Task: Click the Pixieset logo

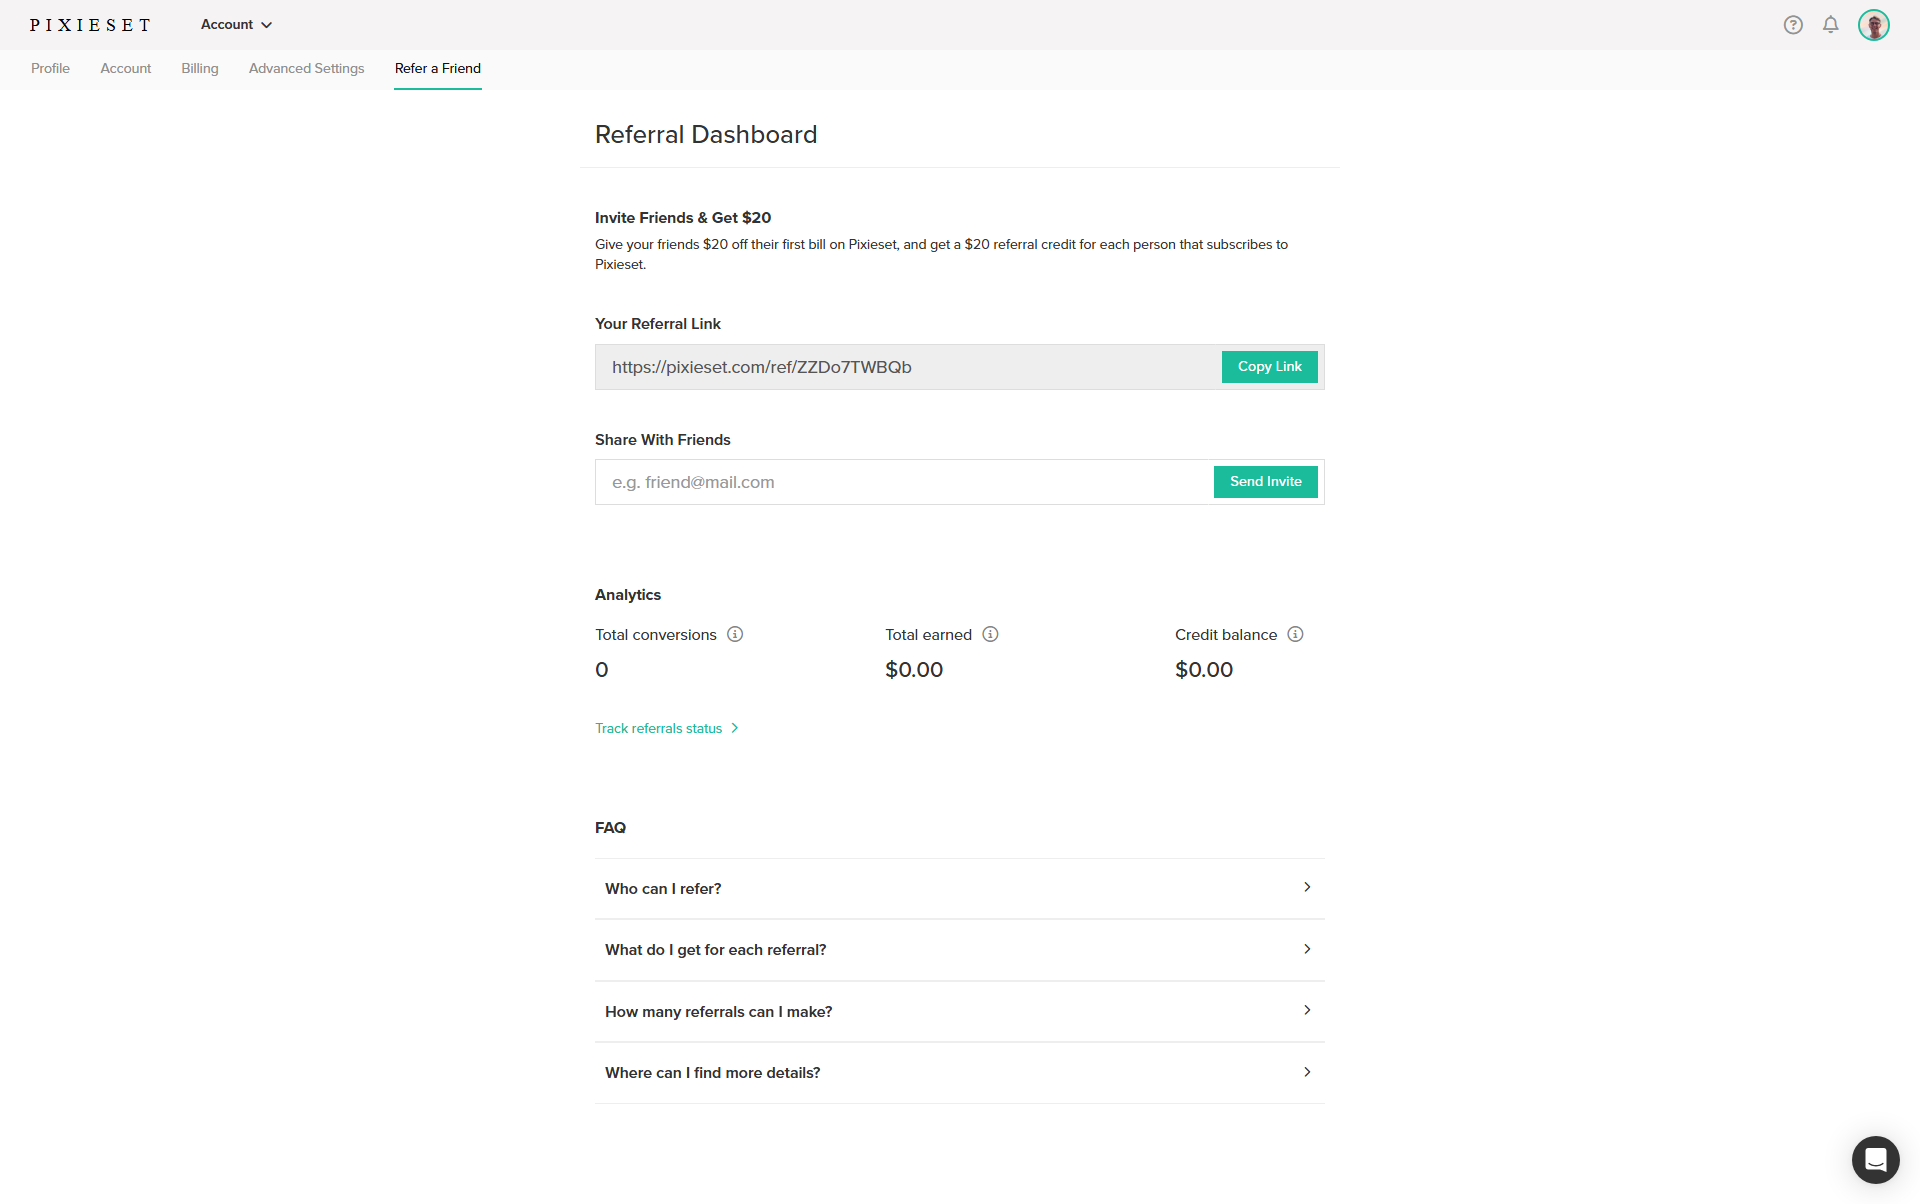Action: pyautogui.click(x=90, y=25)
